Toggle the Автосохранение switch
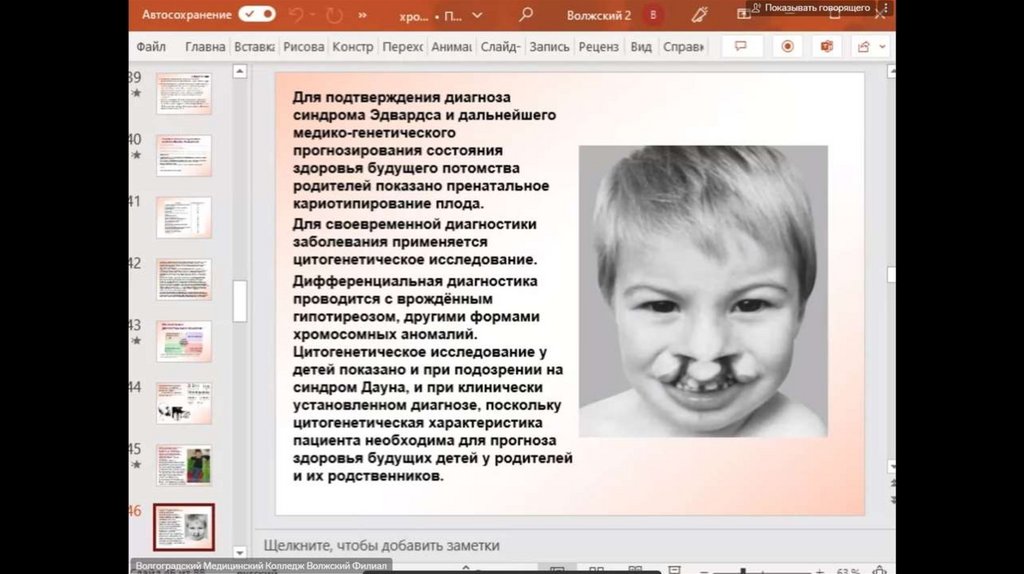 pos(256,15)
